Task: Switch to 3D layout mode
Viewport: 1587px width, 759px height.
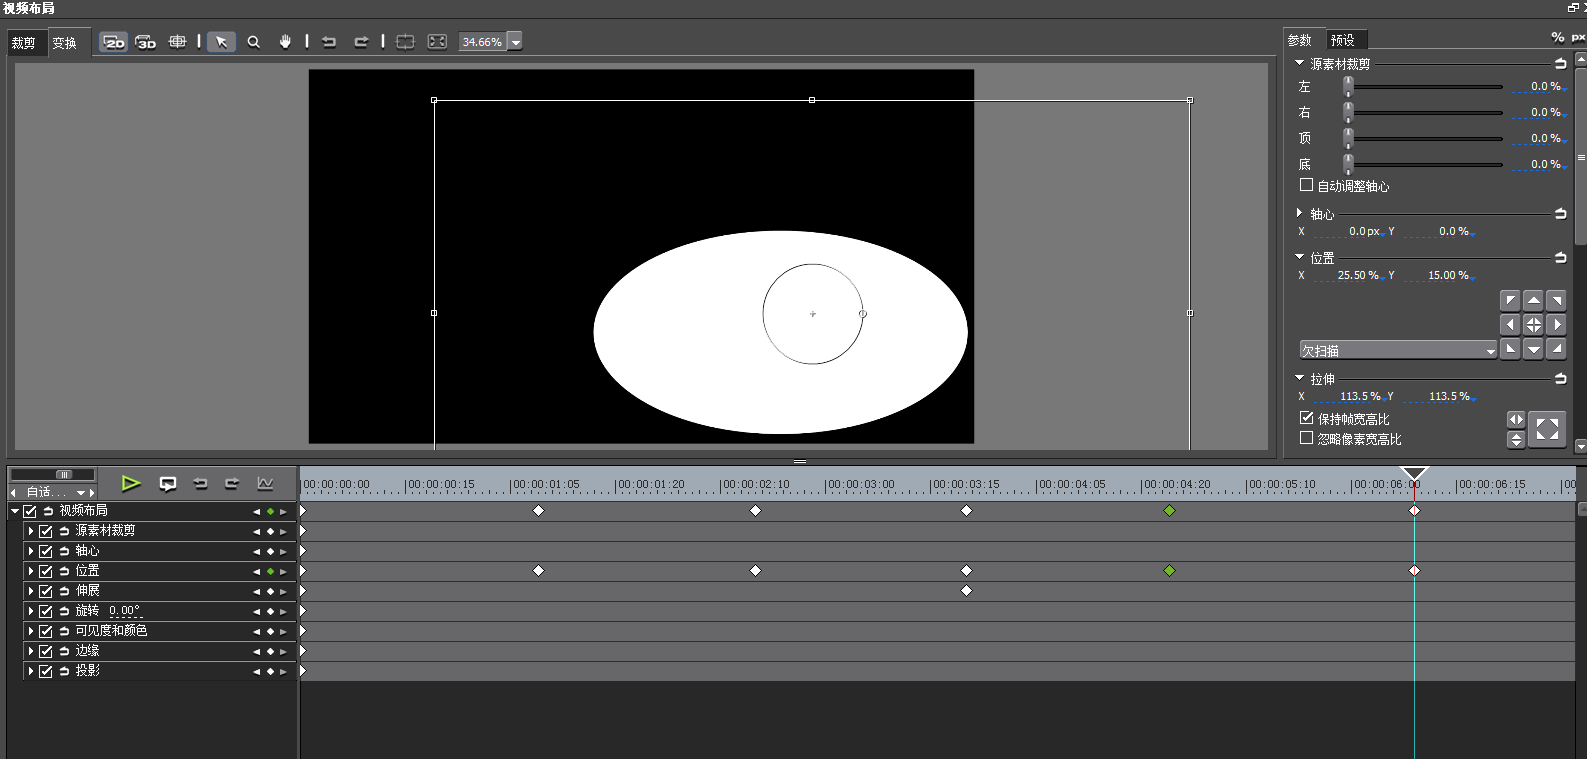Action: [146, 42]
